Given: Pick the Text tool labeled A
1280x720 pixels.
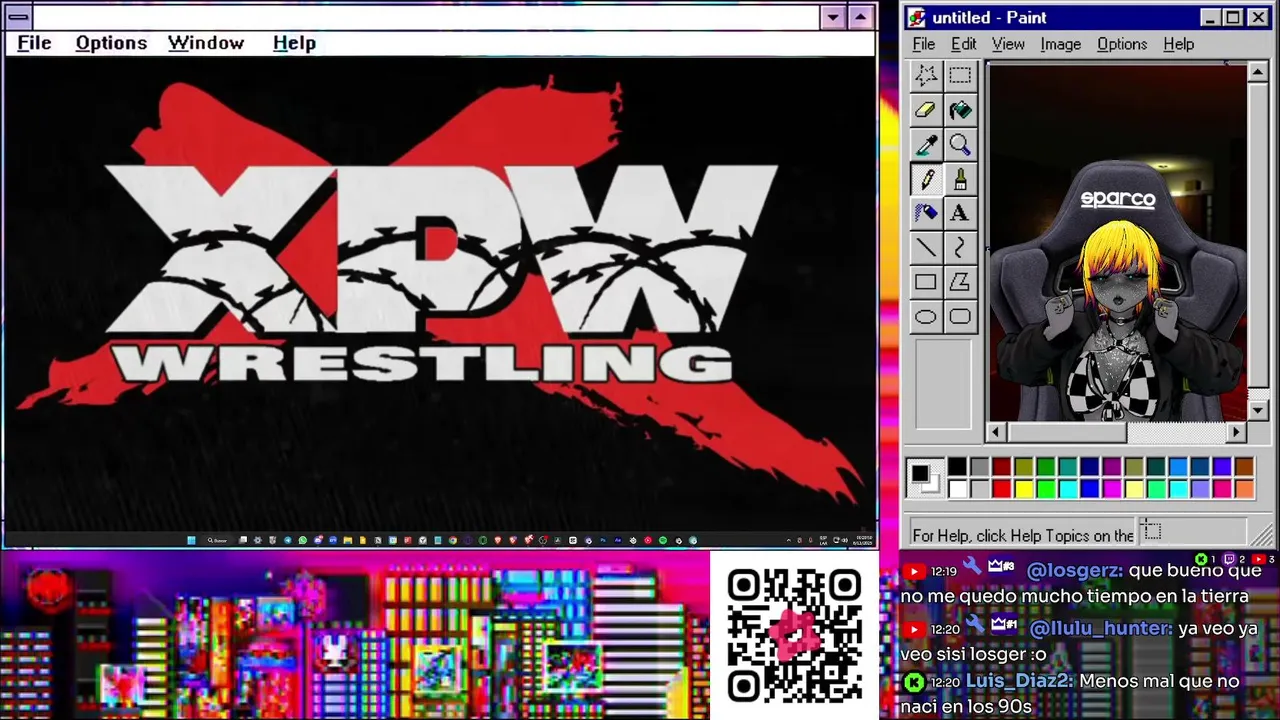Looking at the screenshot, I should [x=960, y=213].
